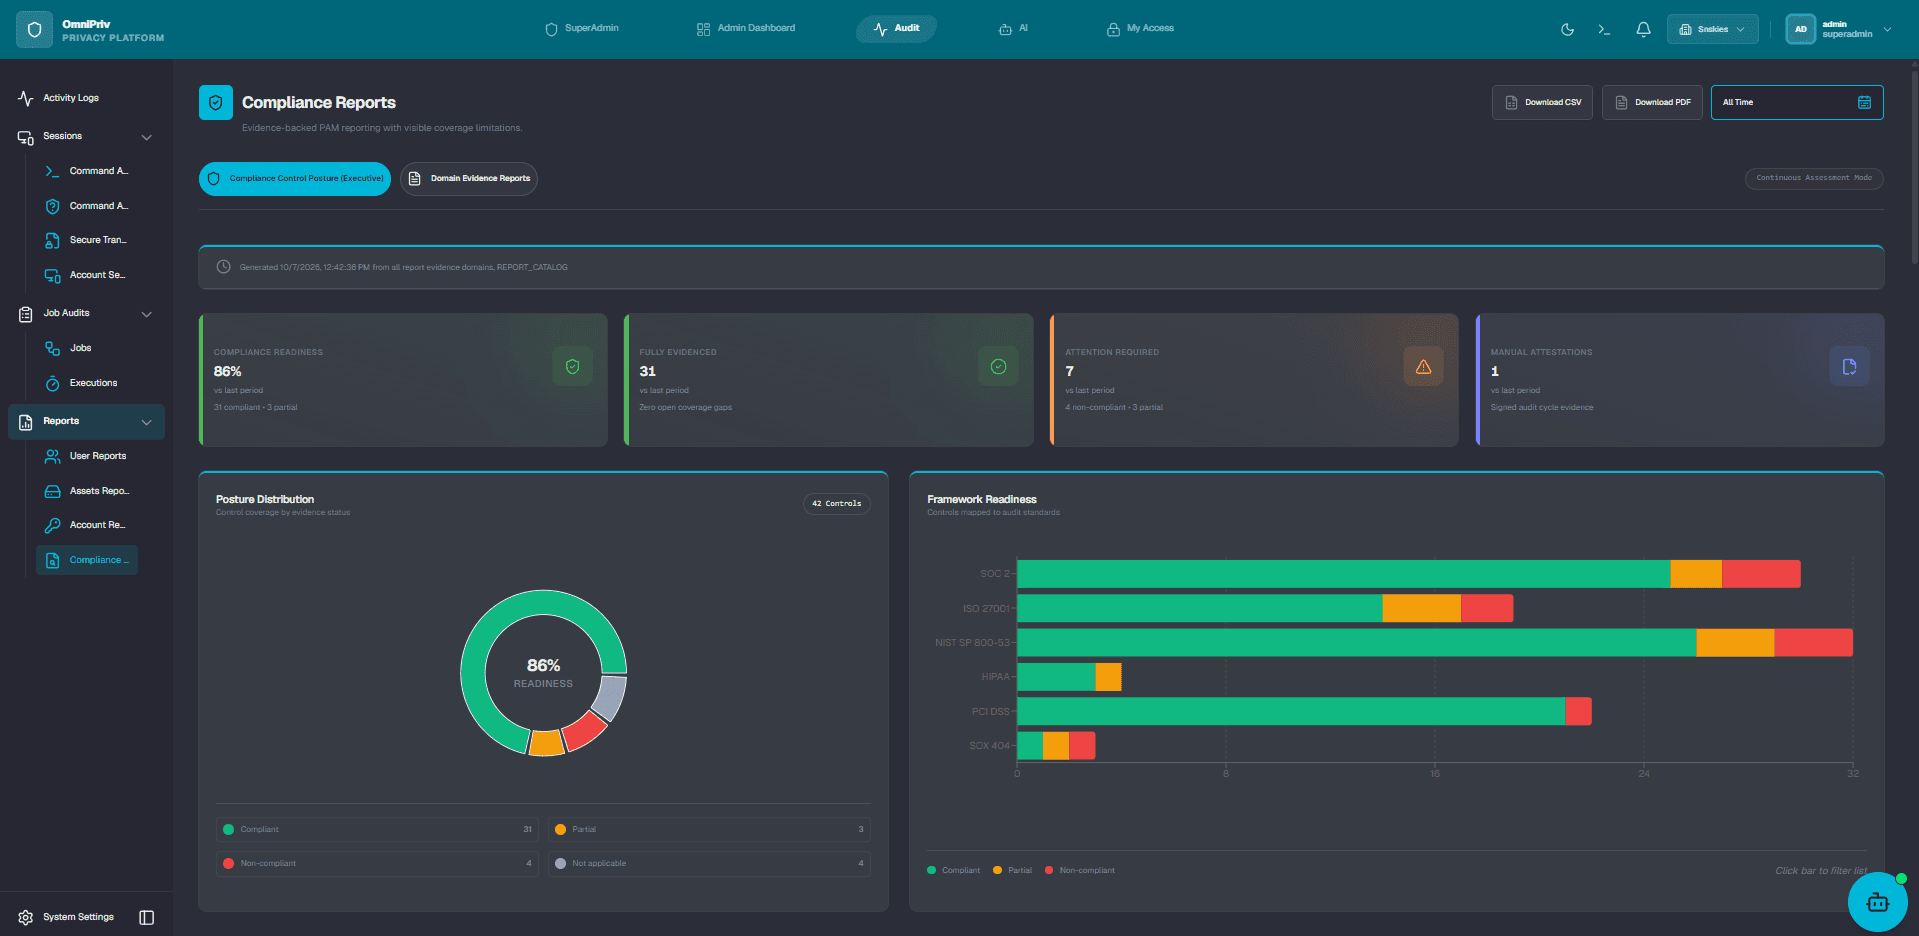
Task: Open Account Re... sidebar item
Action: (87, 525)
